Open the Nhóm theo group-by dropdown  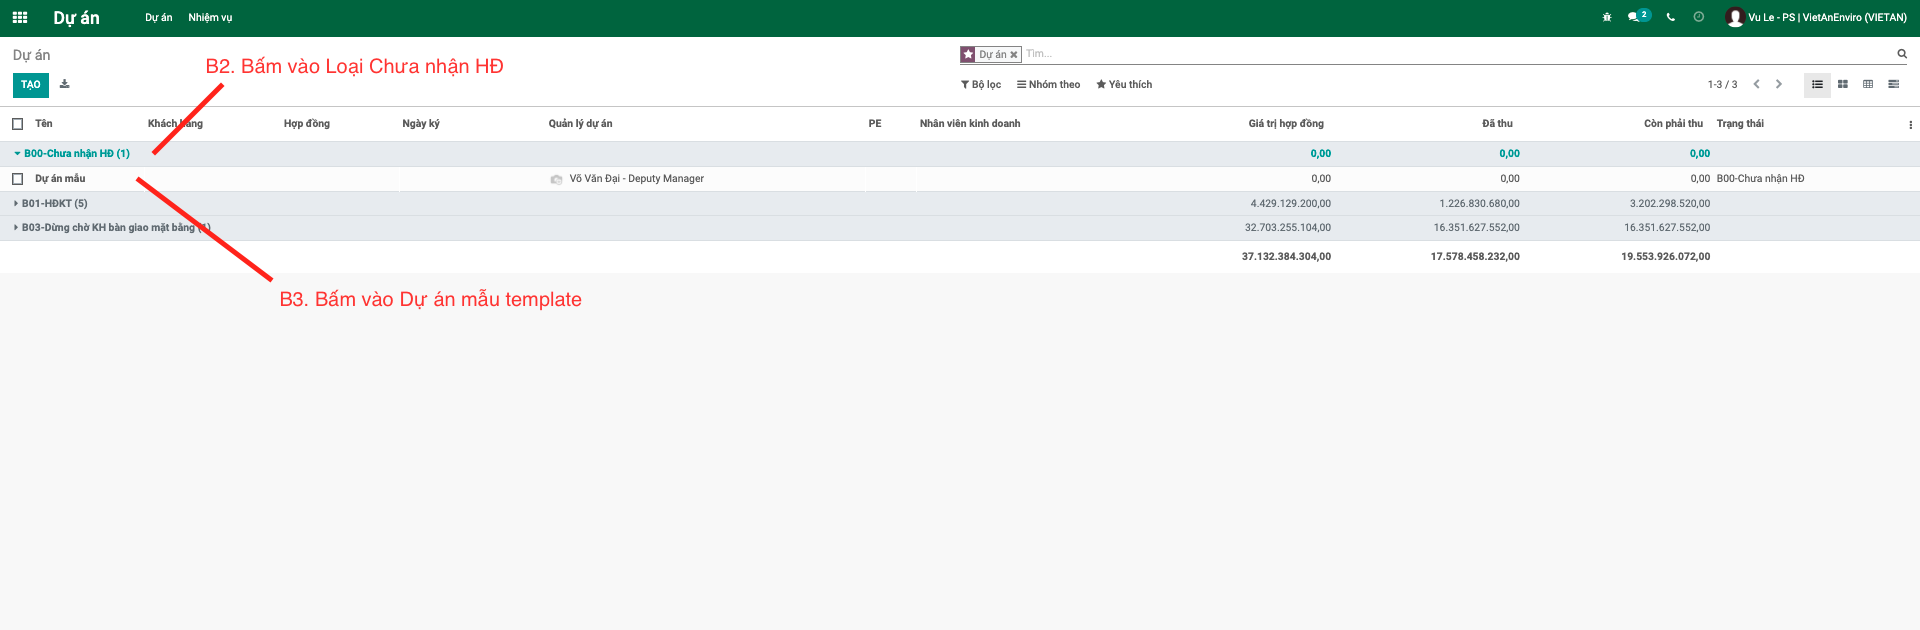(x=1049, y=85)
